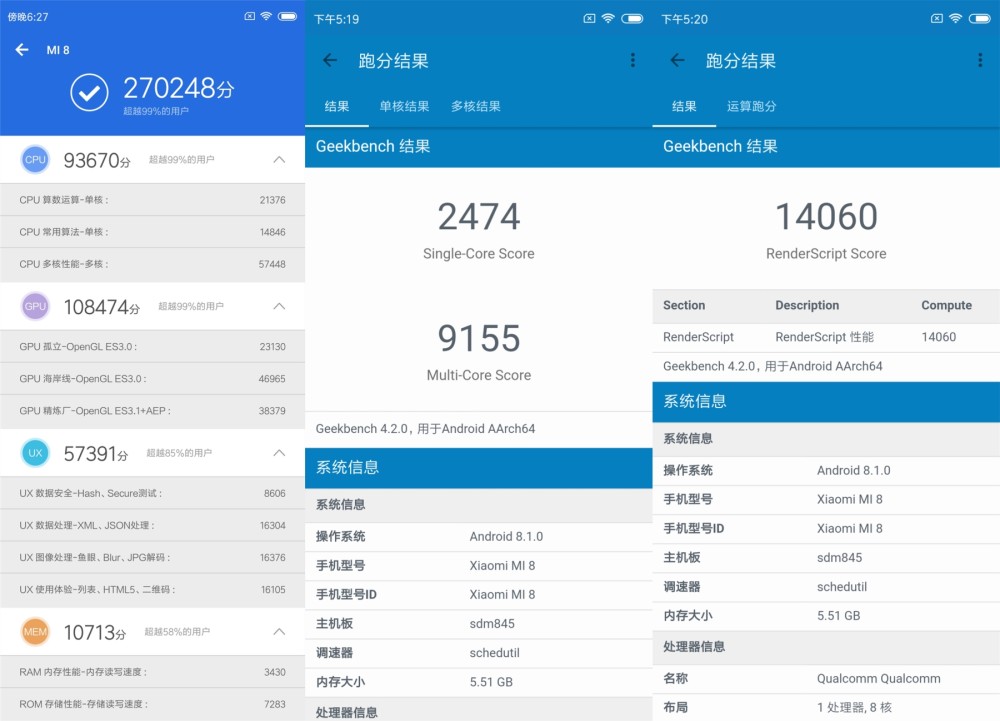Tap 内存大小 row on Single-Core results screen

pyautogui.click(x=478, y=682)
